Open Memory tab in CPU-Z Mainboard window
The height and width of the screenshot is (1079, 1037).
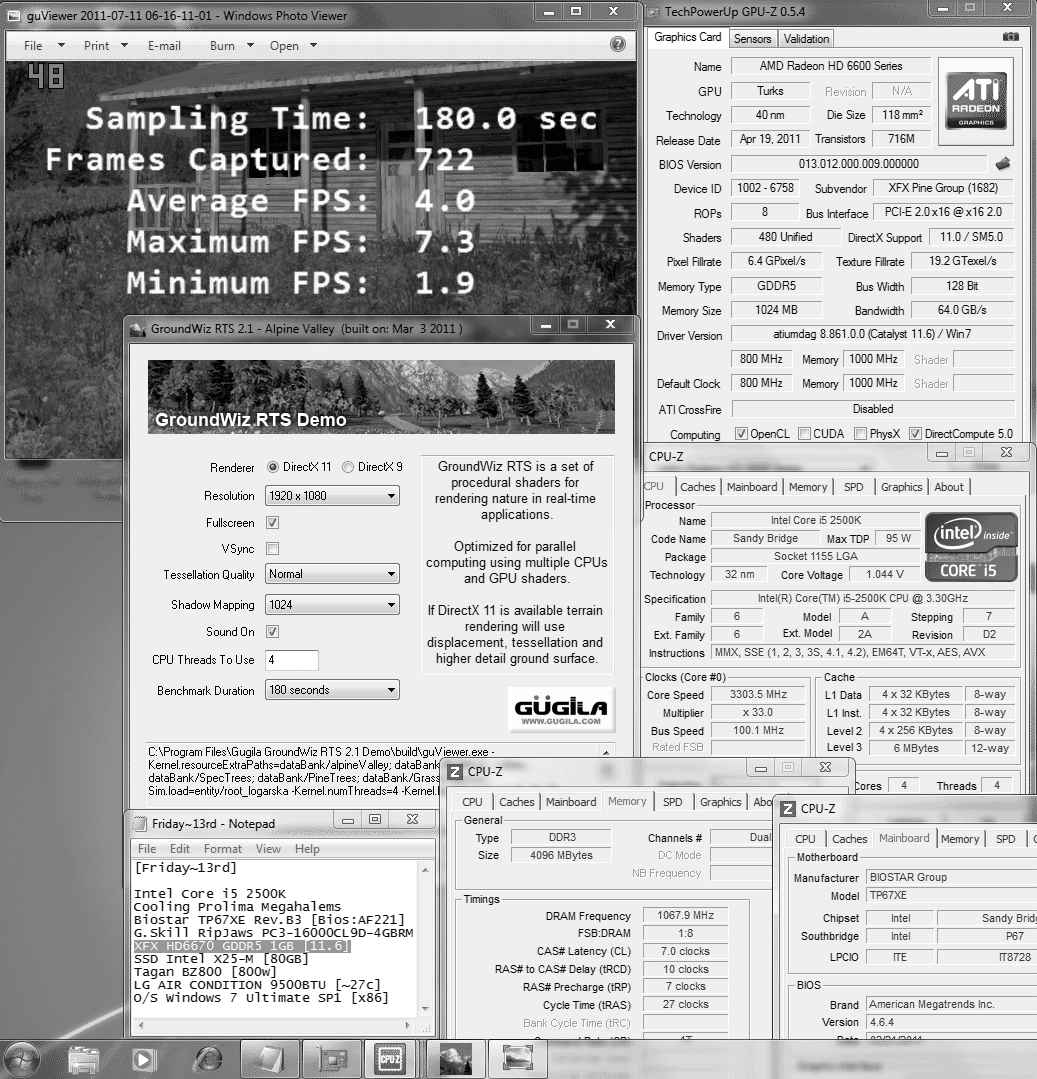[x=959, y=839]
